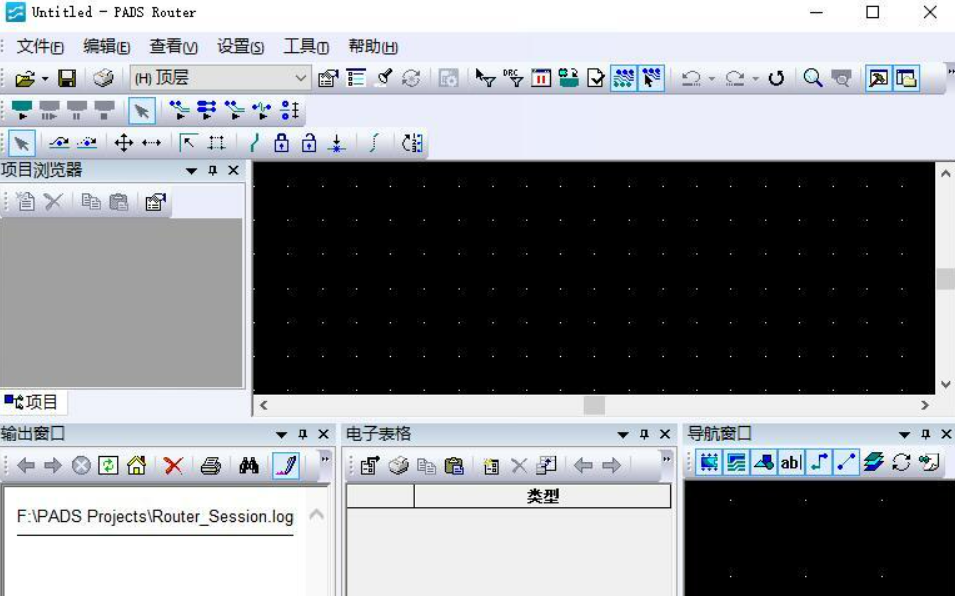This screenshot has height=596, width=955.
Task: Open the 文件(F) menu
Action: coord(40,47)
